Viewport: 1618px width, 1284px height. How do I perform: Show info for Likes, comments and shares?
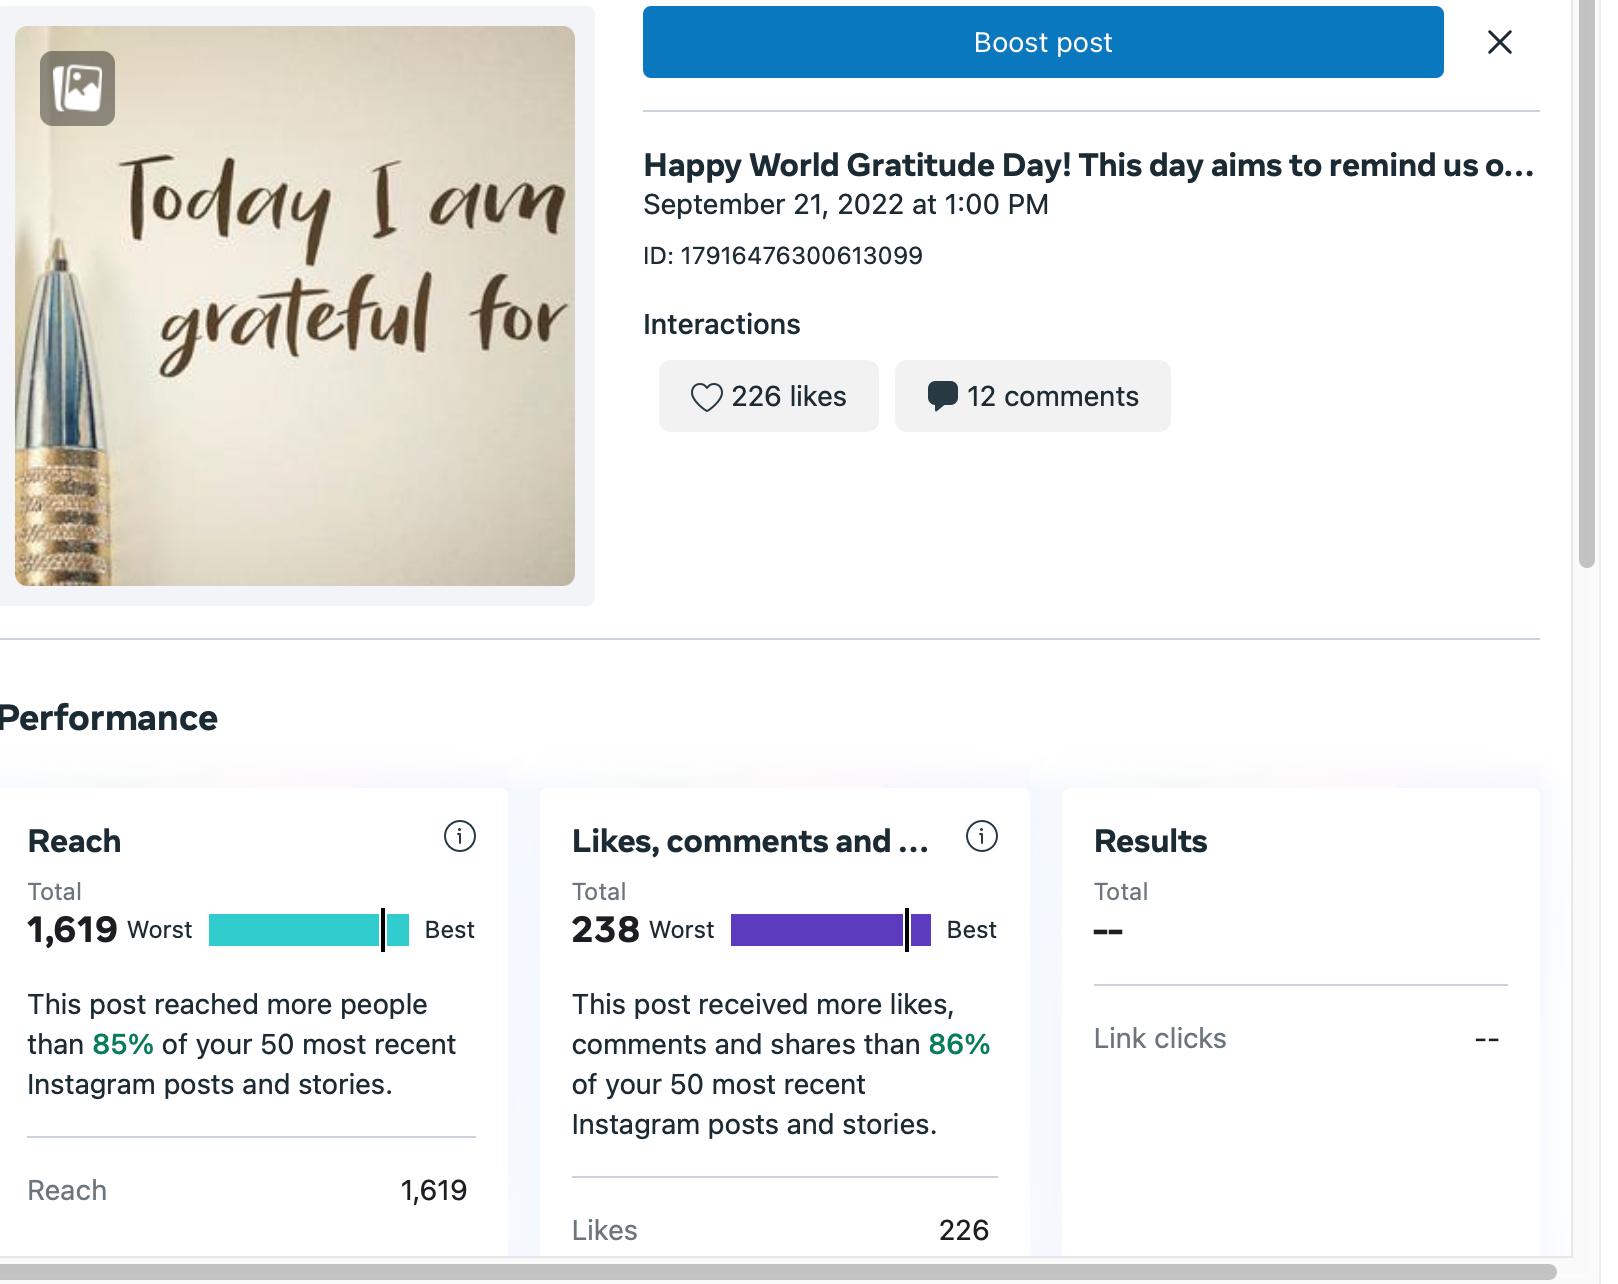[981, 836]
